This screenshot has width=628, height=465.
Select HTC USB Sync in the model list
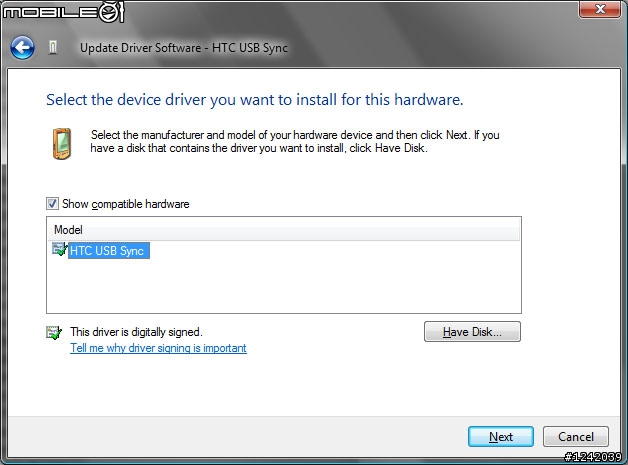point(107,251)
